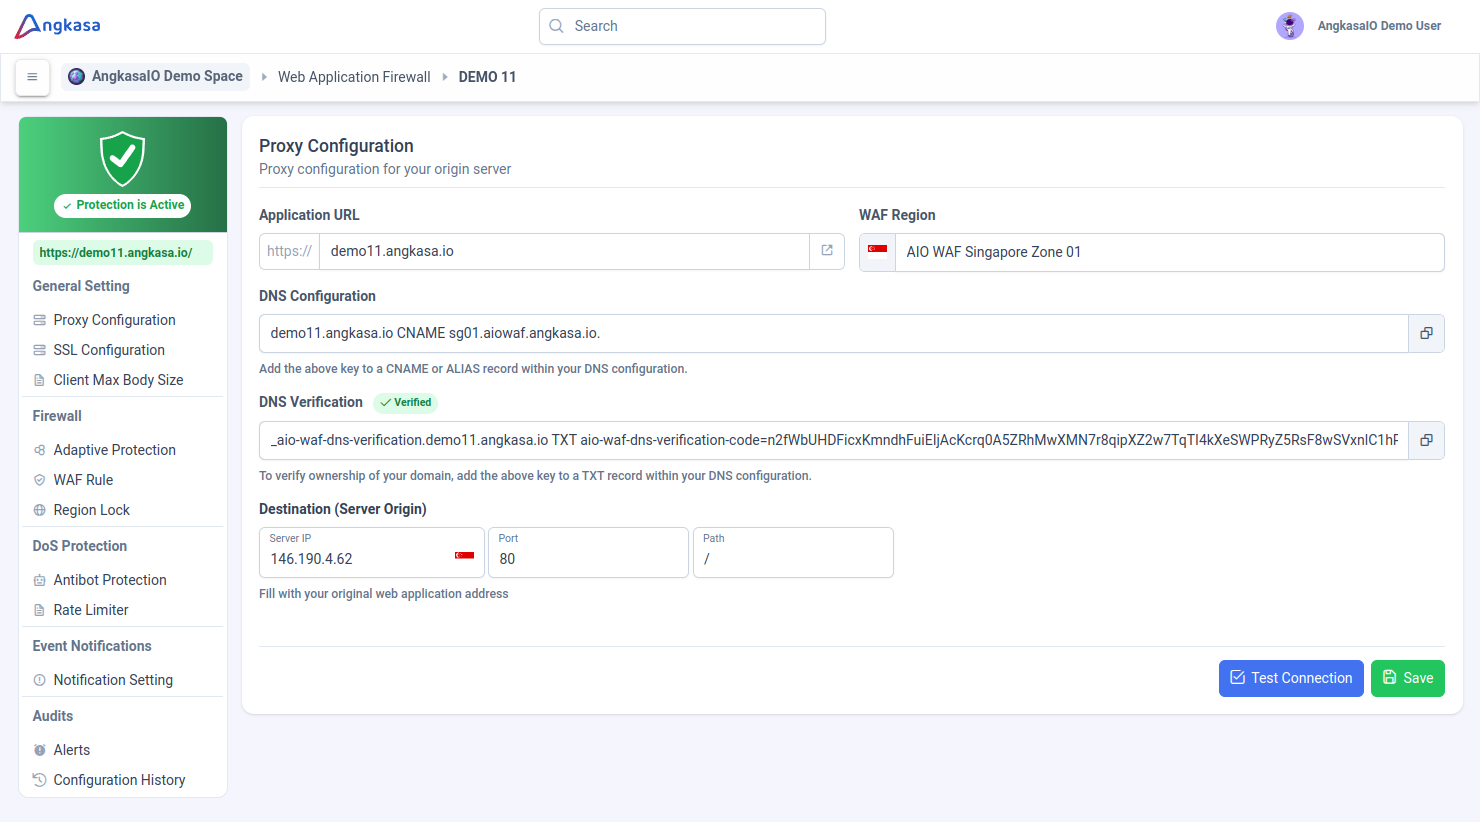1480x822 pixels.
Task: Click the Client Max Body Size icon
Action: 40,380
